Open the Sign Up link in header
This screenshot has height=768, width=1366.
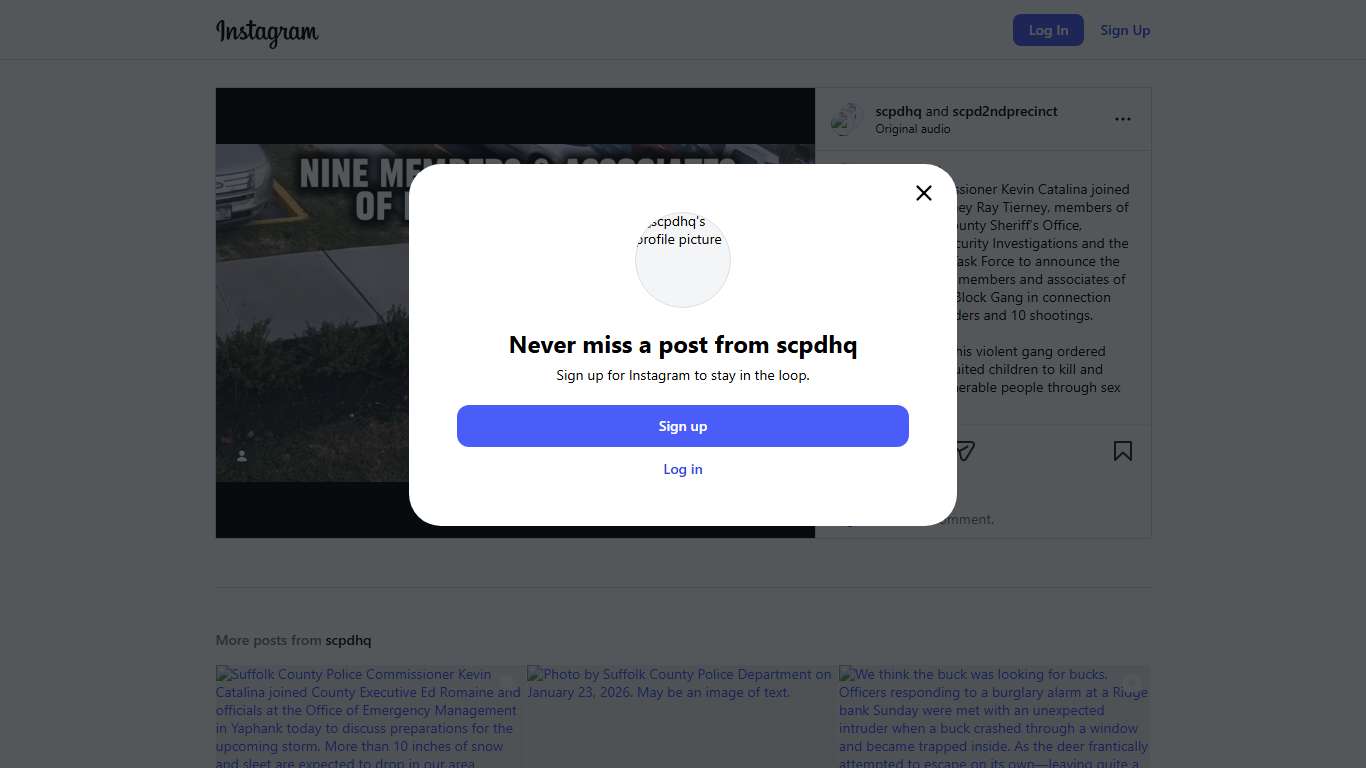(x=1125, y=30)
